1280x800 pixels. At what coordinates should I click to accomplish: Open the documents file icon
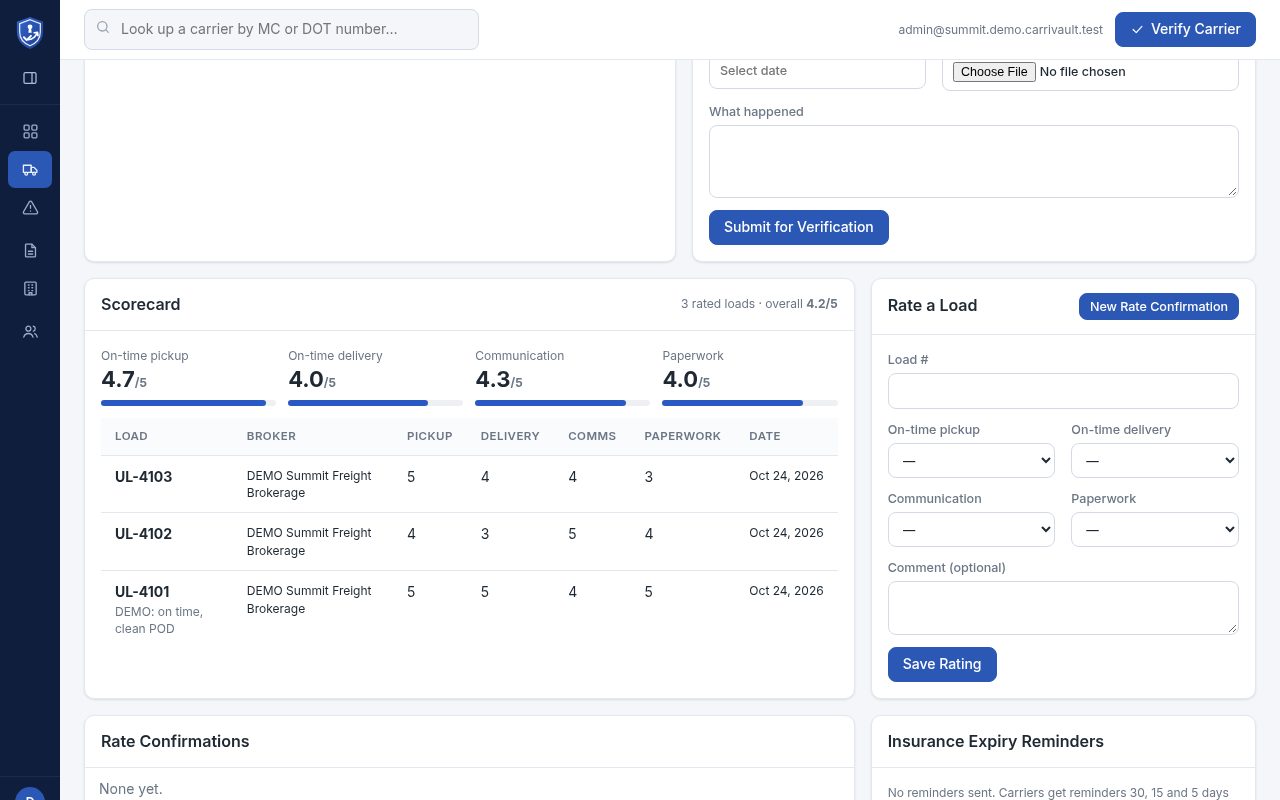(30, 251)
